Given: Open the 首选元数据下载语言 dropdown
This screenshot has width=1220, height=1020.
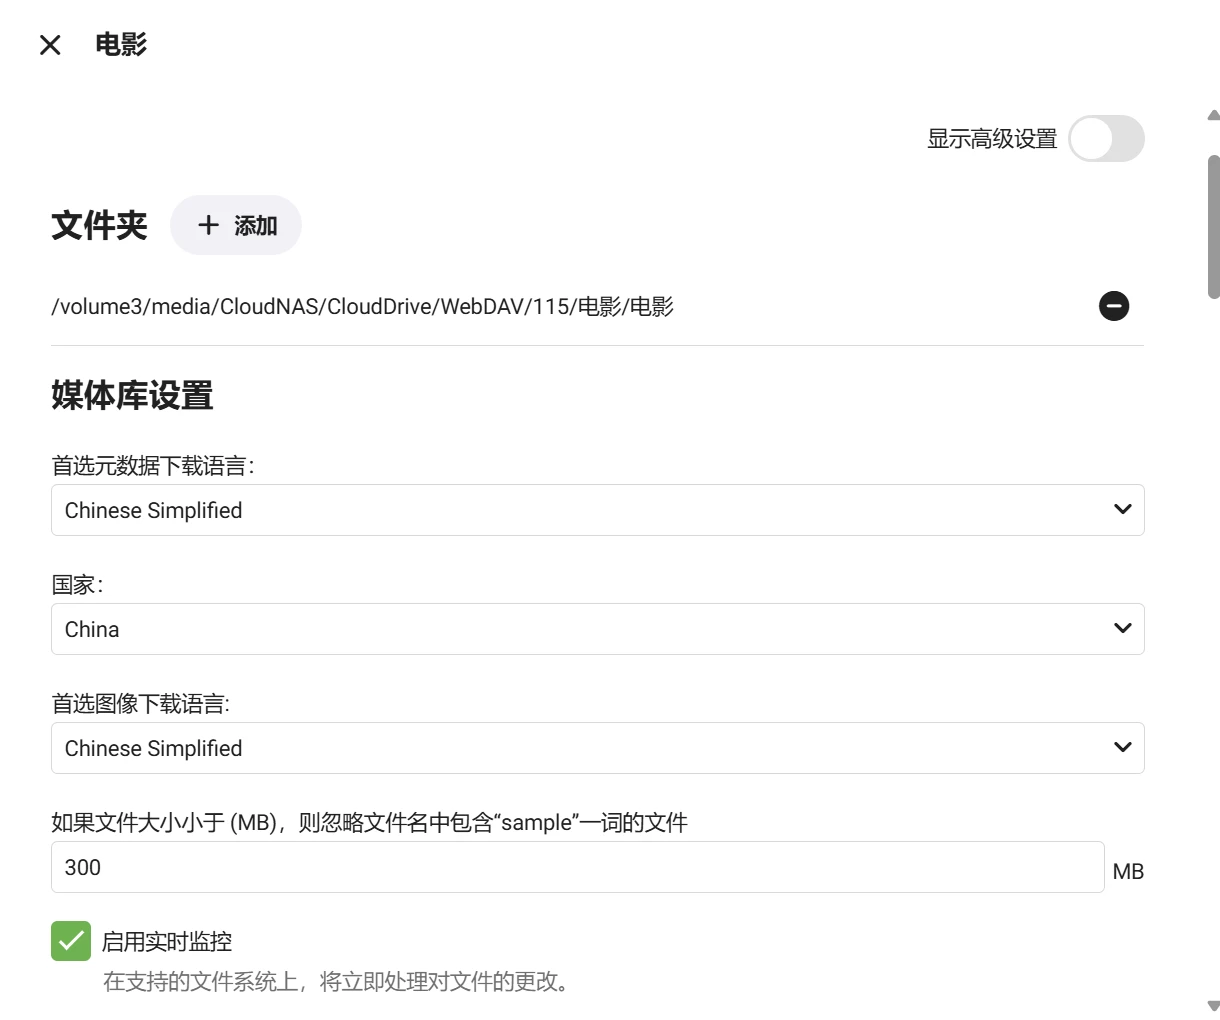Looking at the screenshot, I should click(x=580, y=510).
